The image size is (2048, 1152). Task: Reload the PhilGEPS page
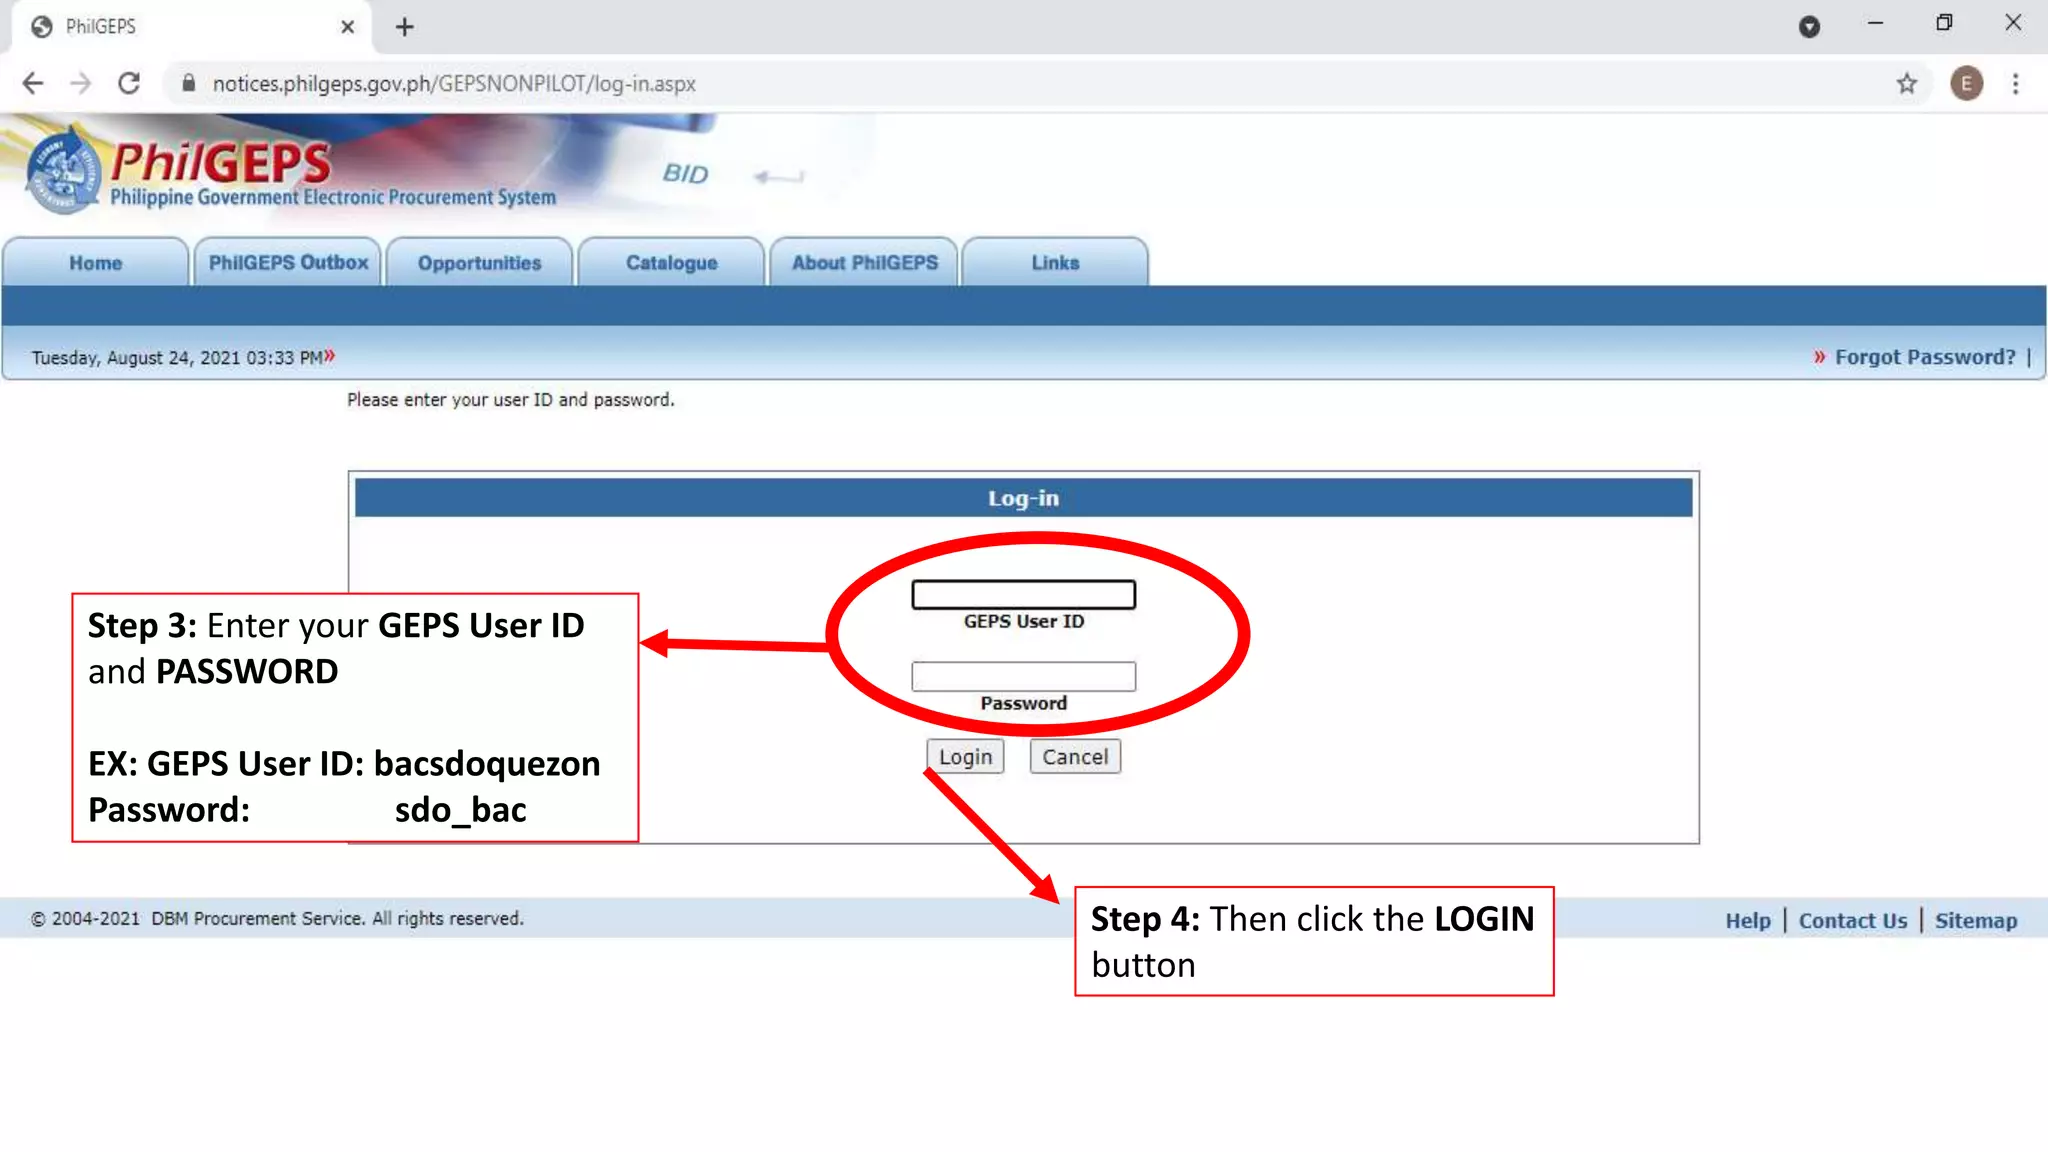pyautogui.click(x=129, y=84)
